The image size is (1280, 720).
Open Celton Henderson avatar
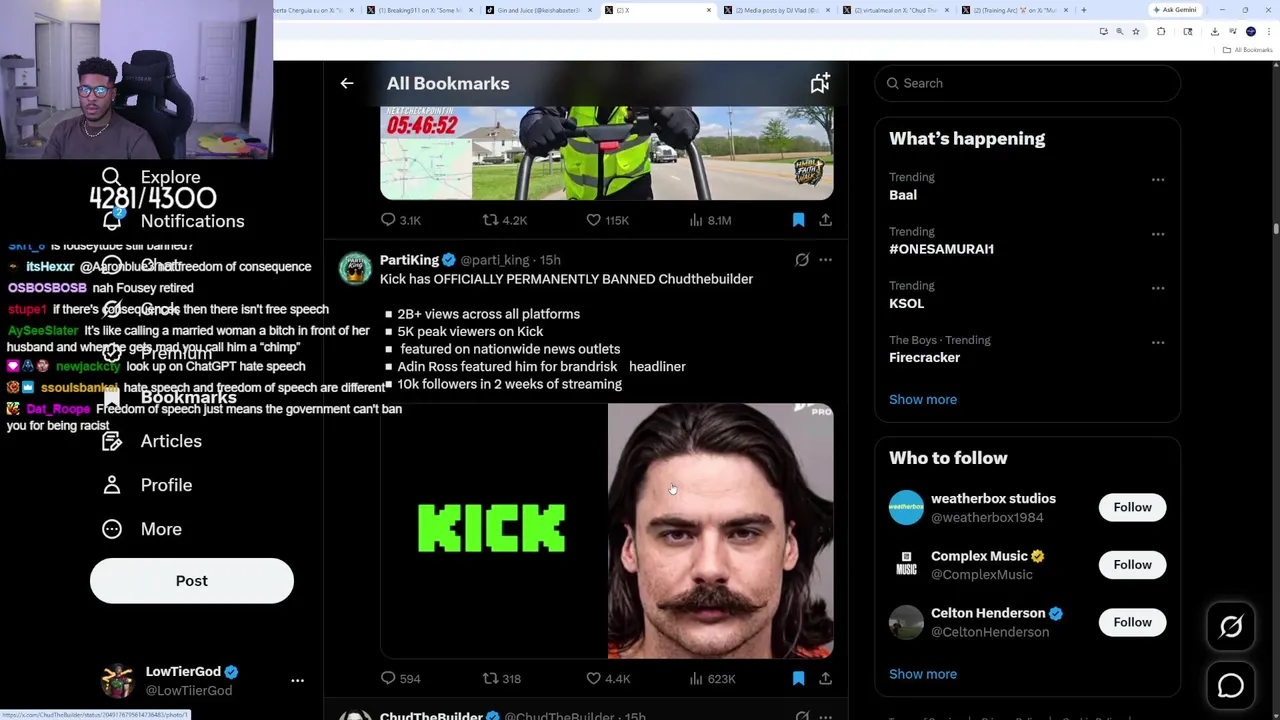coord(906,622)
